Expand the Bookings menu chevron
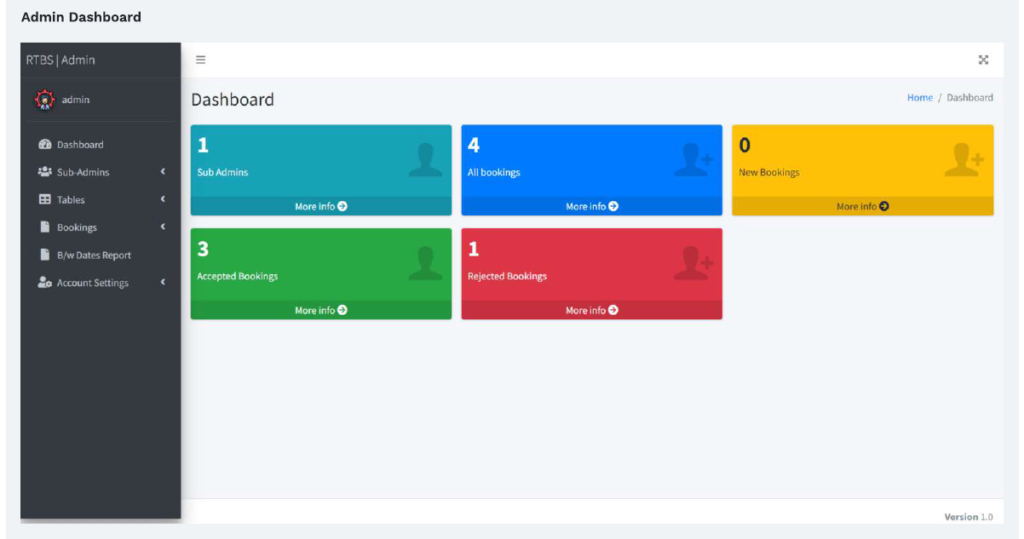 coord(163,227)
